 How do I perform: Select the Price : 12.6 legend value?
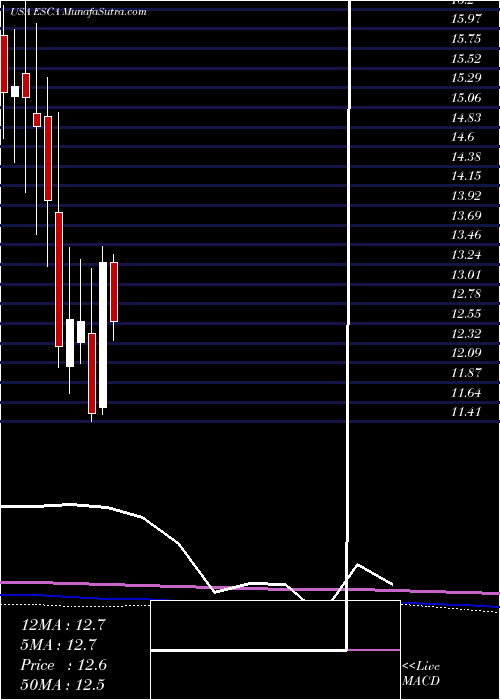[x=63, y=665]
